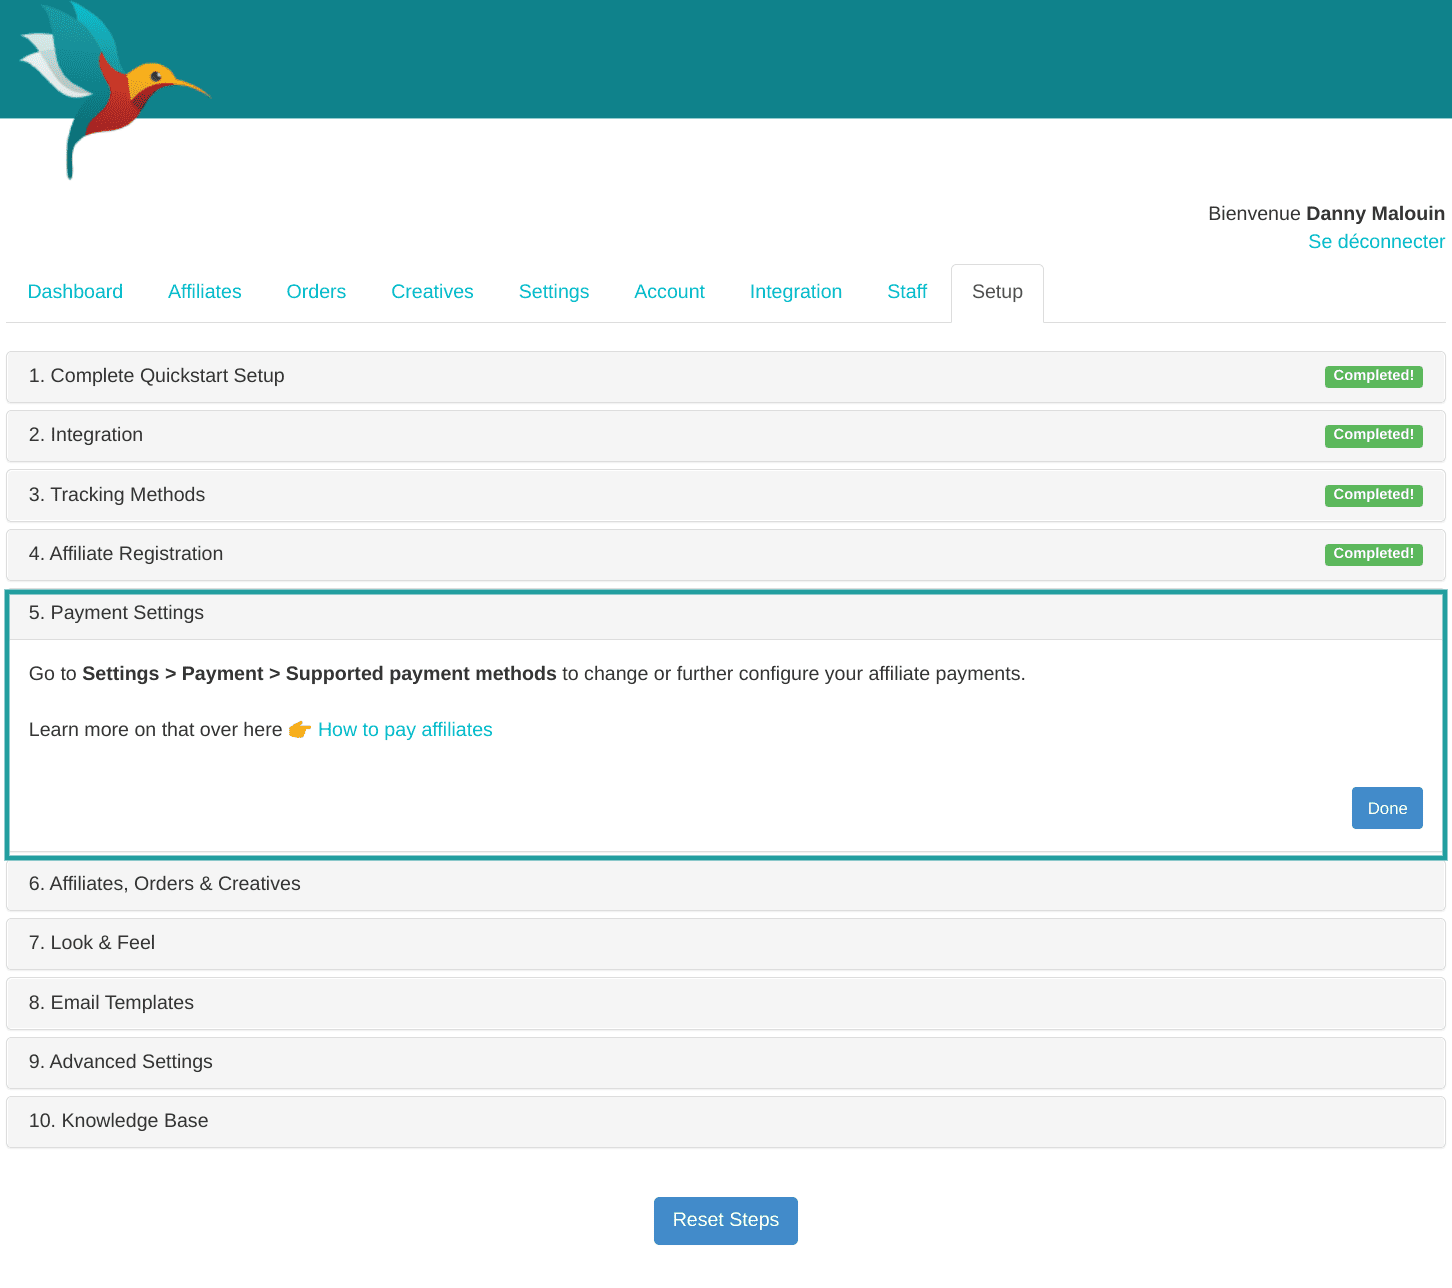Open the Integration tab
The width and height of the screenshot is (1452, 1288).
coord(795,292)
